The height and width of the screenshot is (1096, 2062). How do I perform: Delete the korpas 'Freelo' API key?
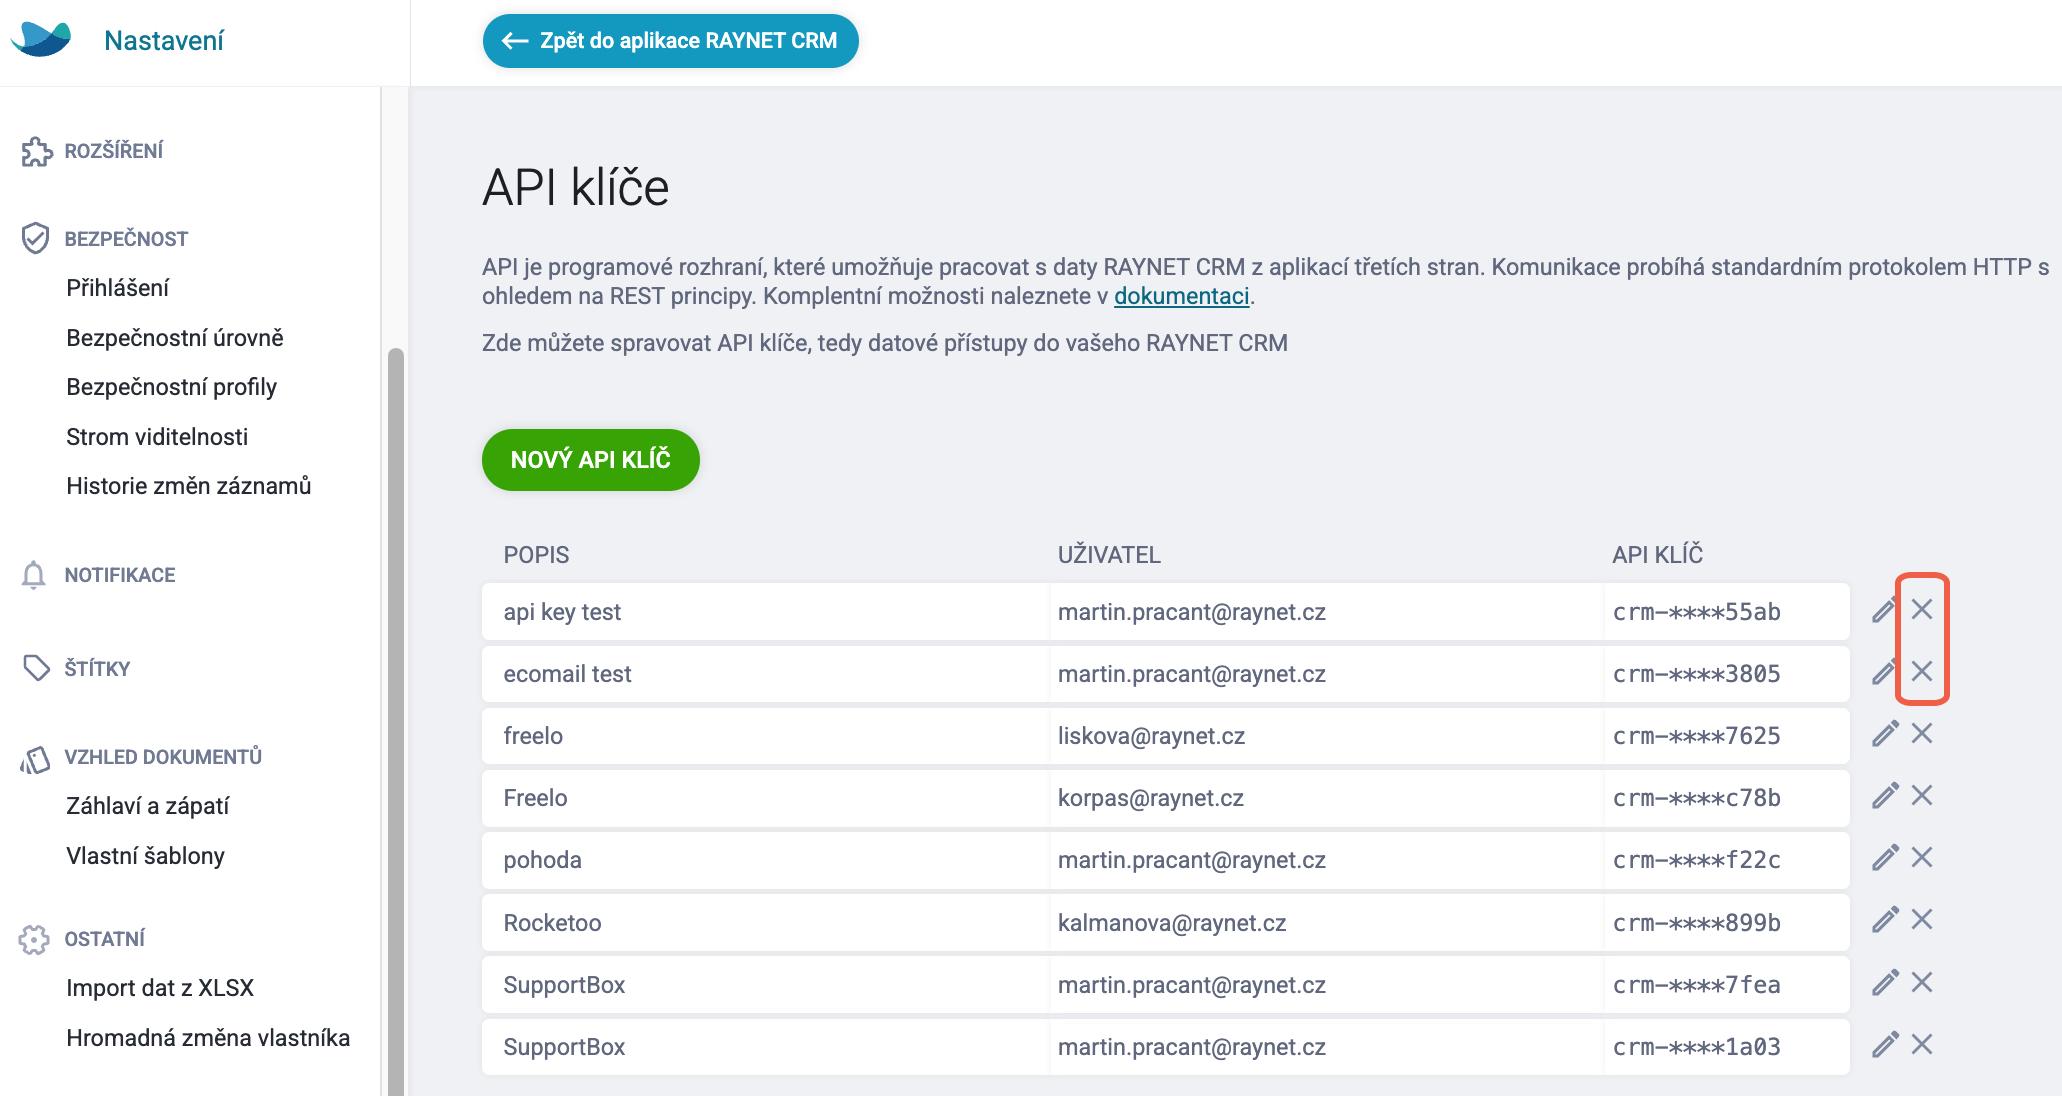[x=1922, y=795]
